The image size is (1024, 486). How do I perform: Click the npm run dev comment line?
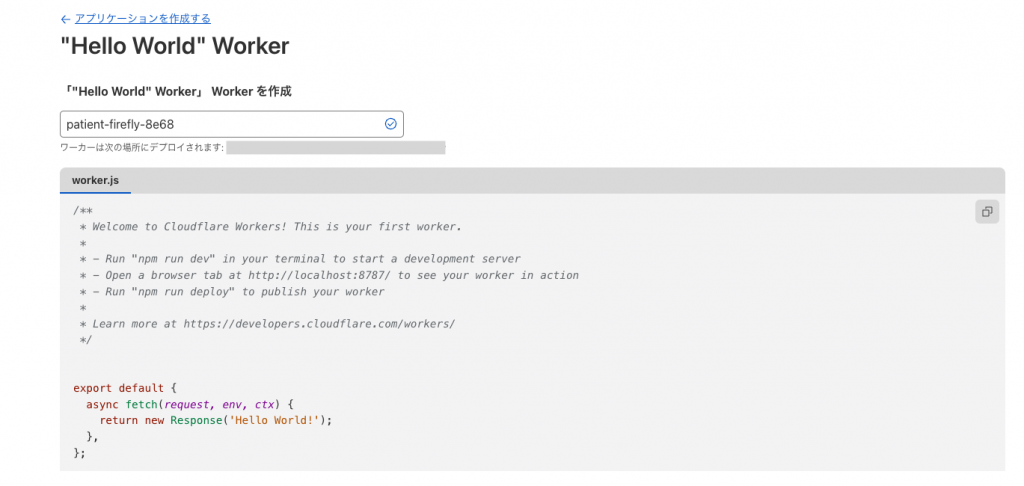[300, 259]
